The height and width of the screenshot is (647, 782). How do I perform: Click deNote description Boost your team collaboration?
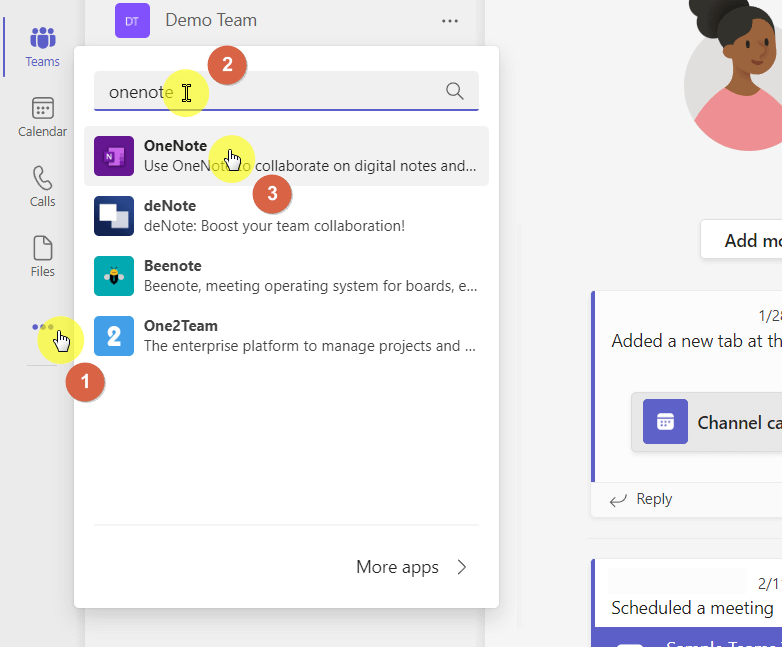274,226
